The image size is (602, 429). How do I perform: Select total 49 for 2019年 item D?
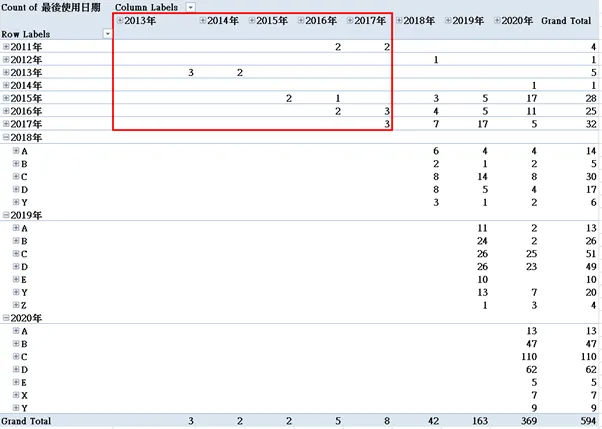pos(591,267)
